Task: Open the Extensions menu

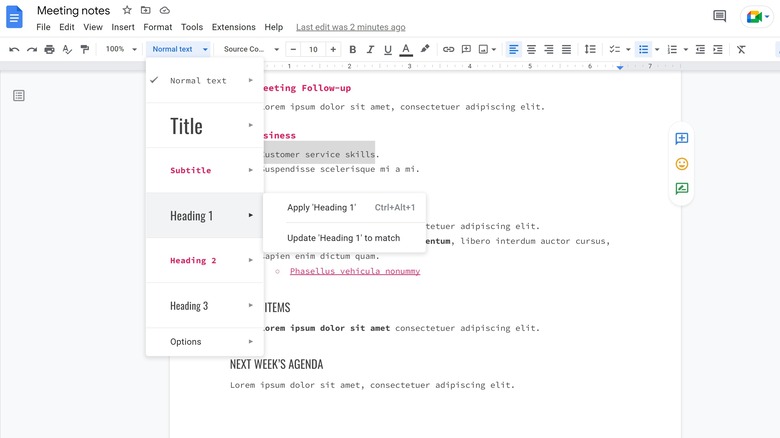Action: [x=233, y=27]
